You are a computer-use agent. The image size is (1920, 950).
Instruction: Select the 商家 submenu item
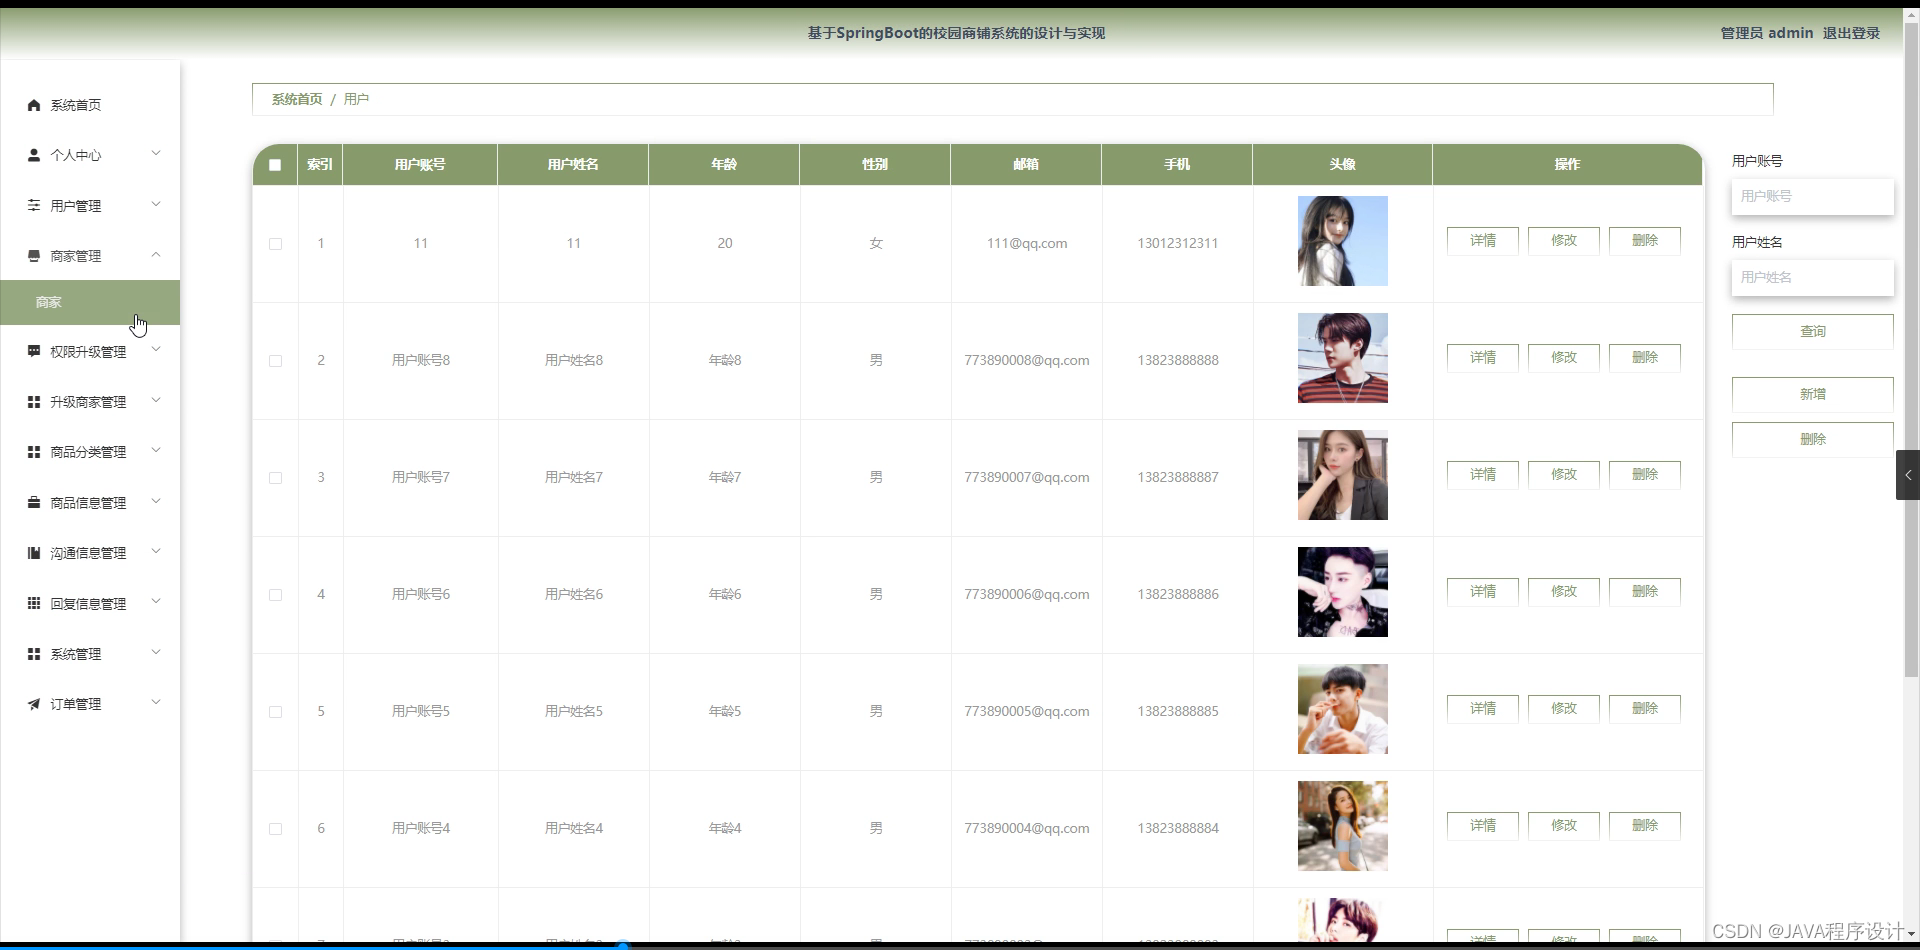click(90, 302)
